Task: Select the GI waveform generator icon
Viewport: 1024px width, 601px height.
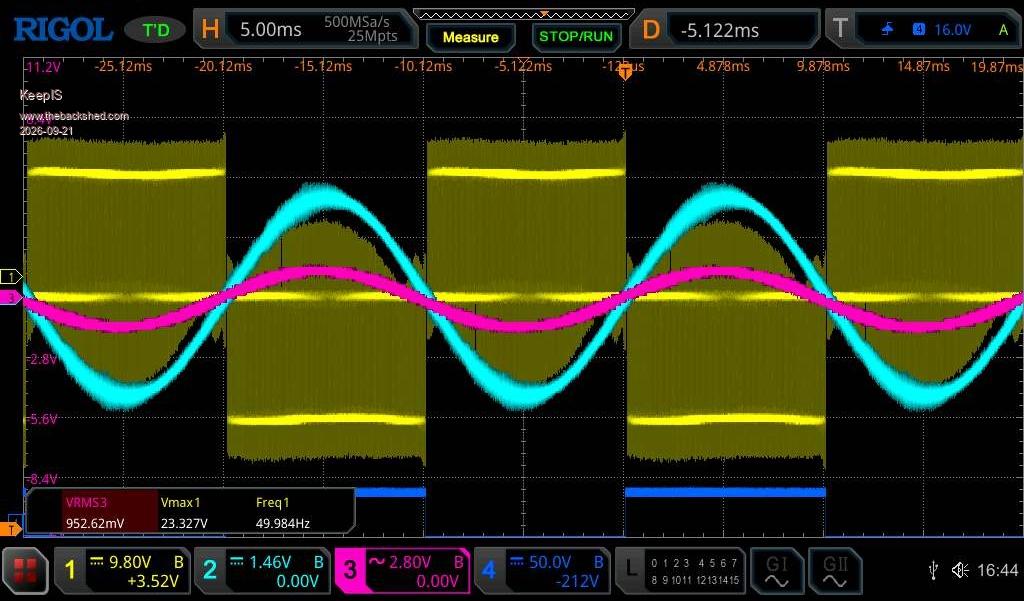Action: [776, 571]
